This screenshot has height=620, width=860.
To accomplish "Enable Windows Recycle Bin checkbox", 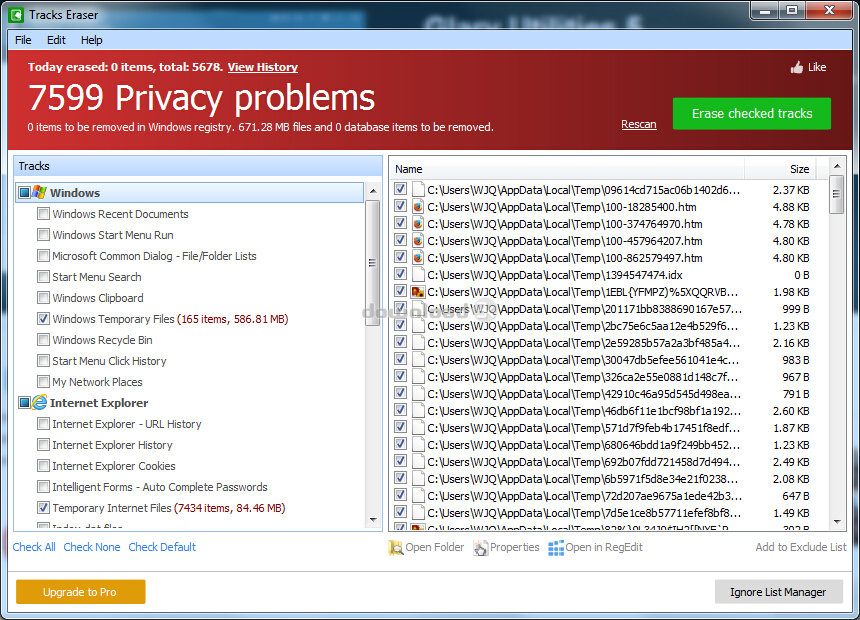I will [43, 339].
